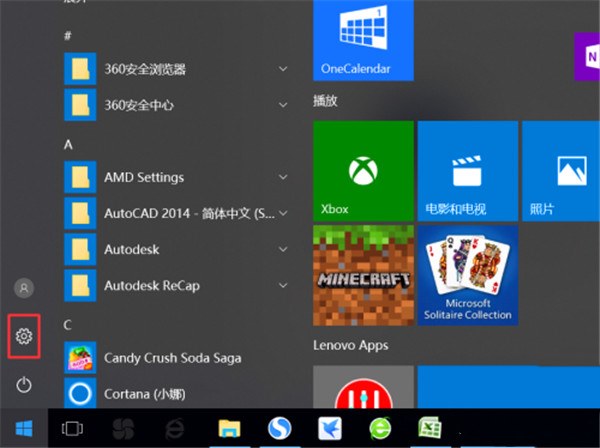Click the Autodesk ReCap folder icon

click(80, 285)
